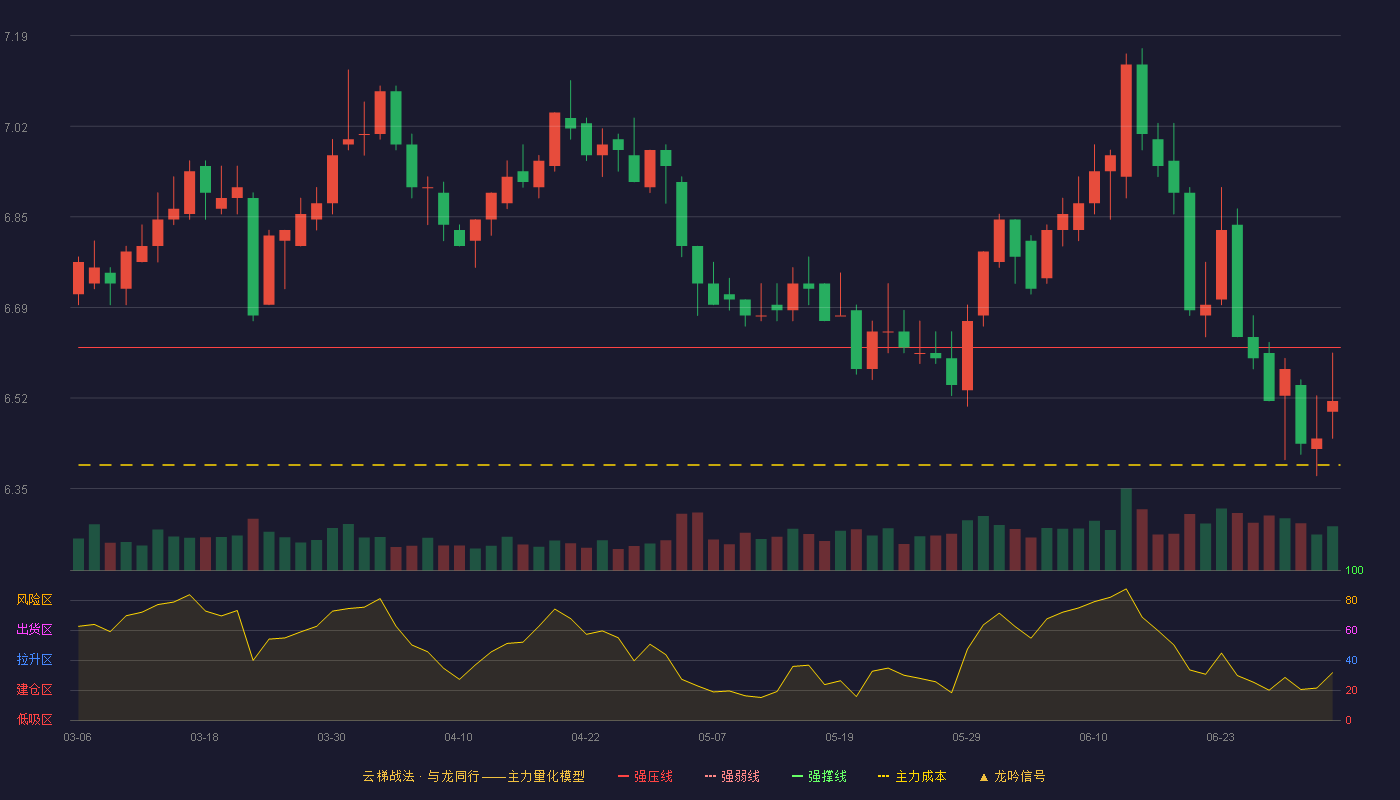The width and height of the screenshot is (1400, 800).
Task: Click the green 100 indicator axis value
Action: pos(1354,570)
